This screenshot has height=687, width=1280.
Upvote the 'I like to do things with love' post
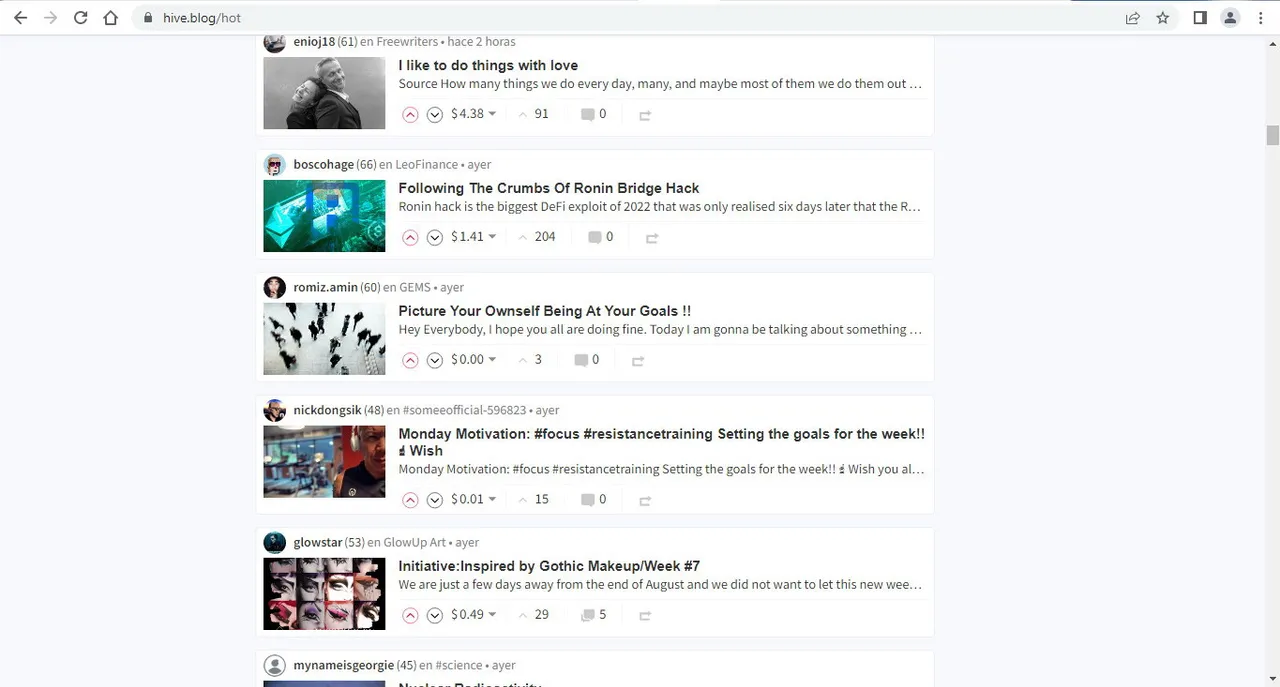410,115
